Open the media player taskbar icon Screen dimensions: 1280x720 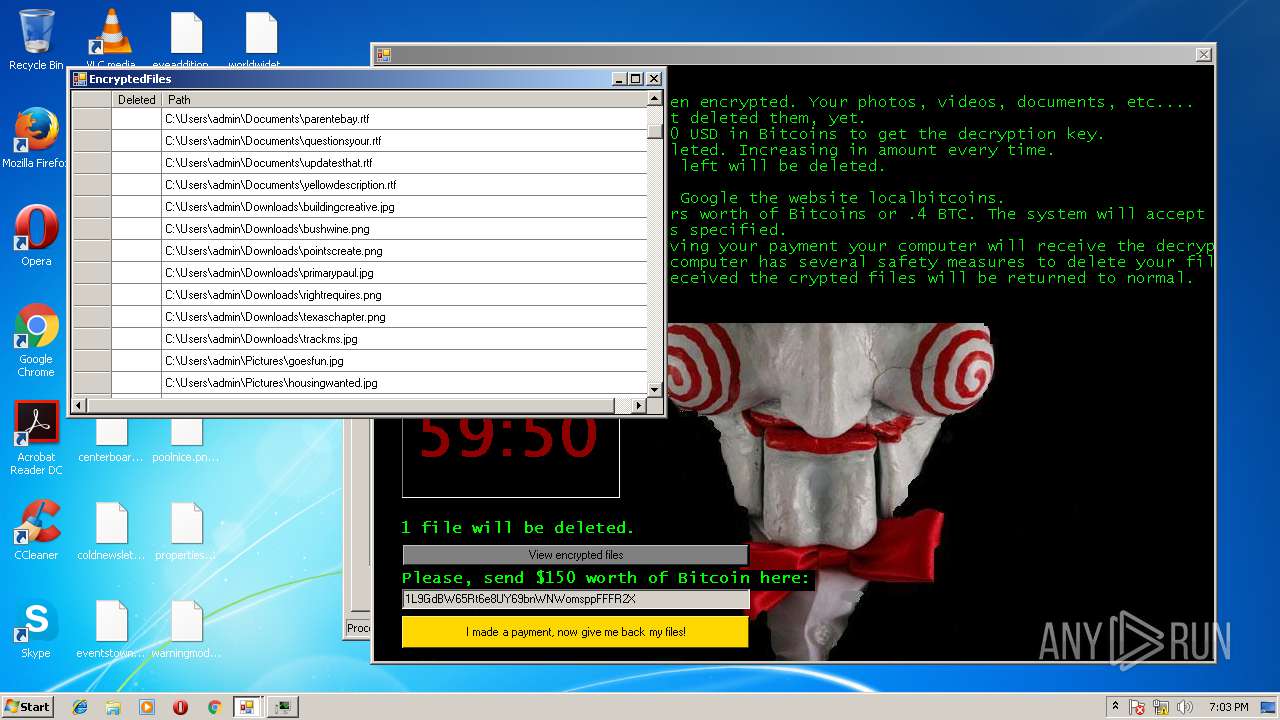(147, 707)
